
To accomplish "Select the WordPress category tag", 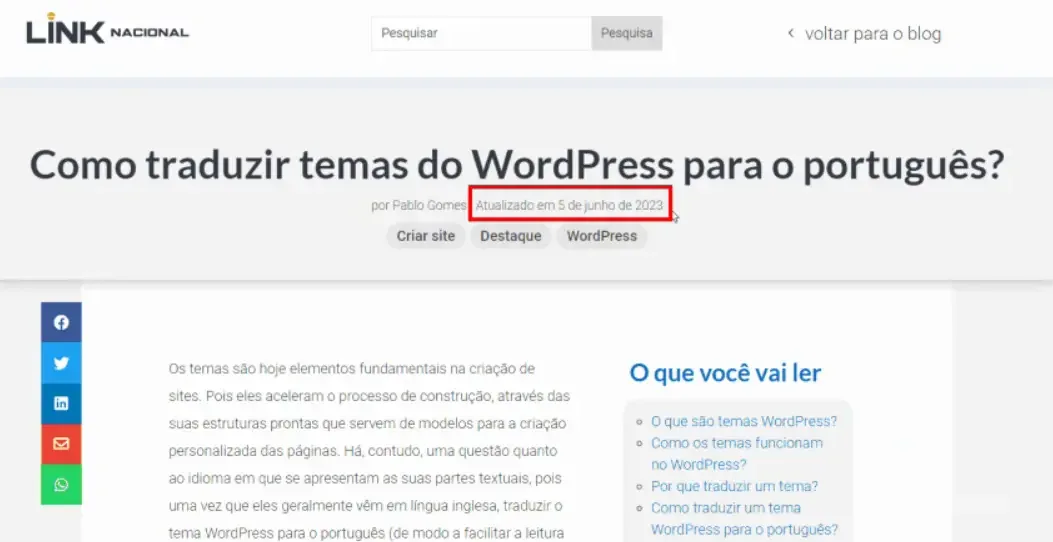I will (x=601, y=236).
